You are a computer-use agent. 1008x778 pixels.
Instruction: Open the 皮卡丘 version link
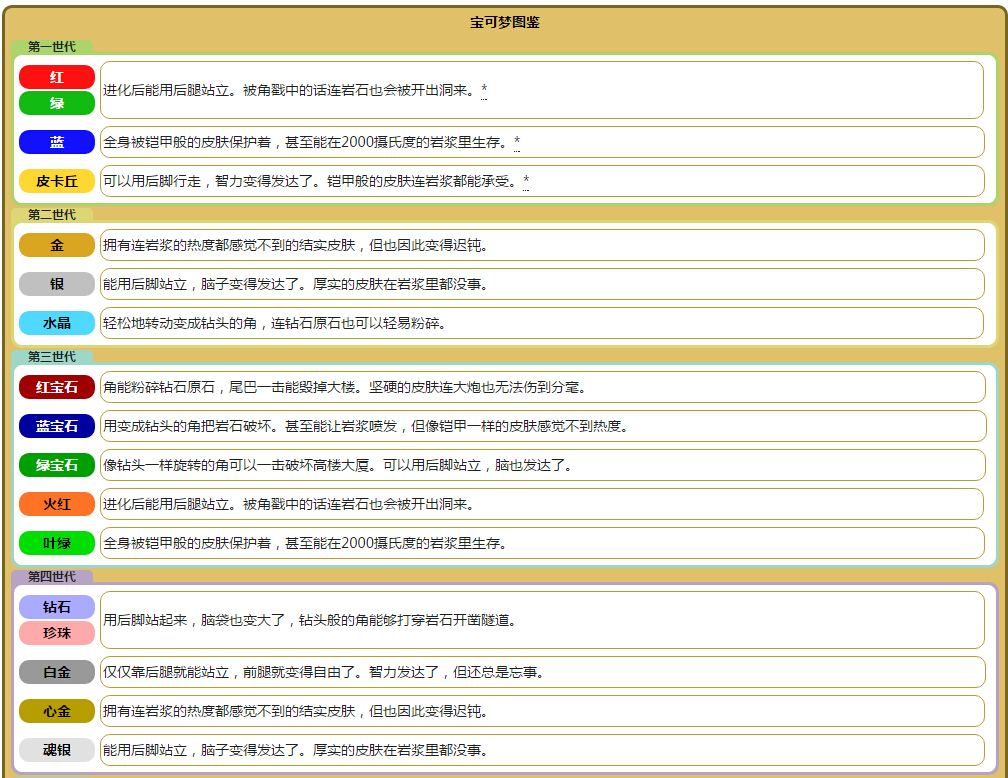(57, 181)
